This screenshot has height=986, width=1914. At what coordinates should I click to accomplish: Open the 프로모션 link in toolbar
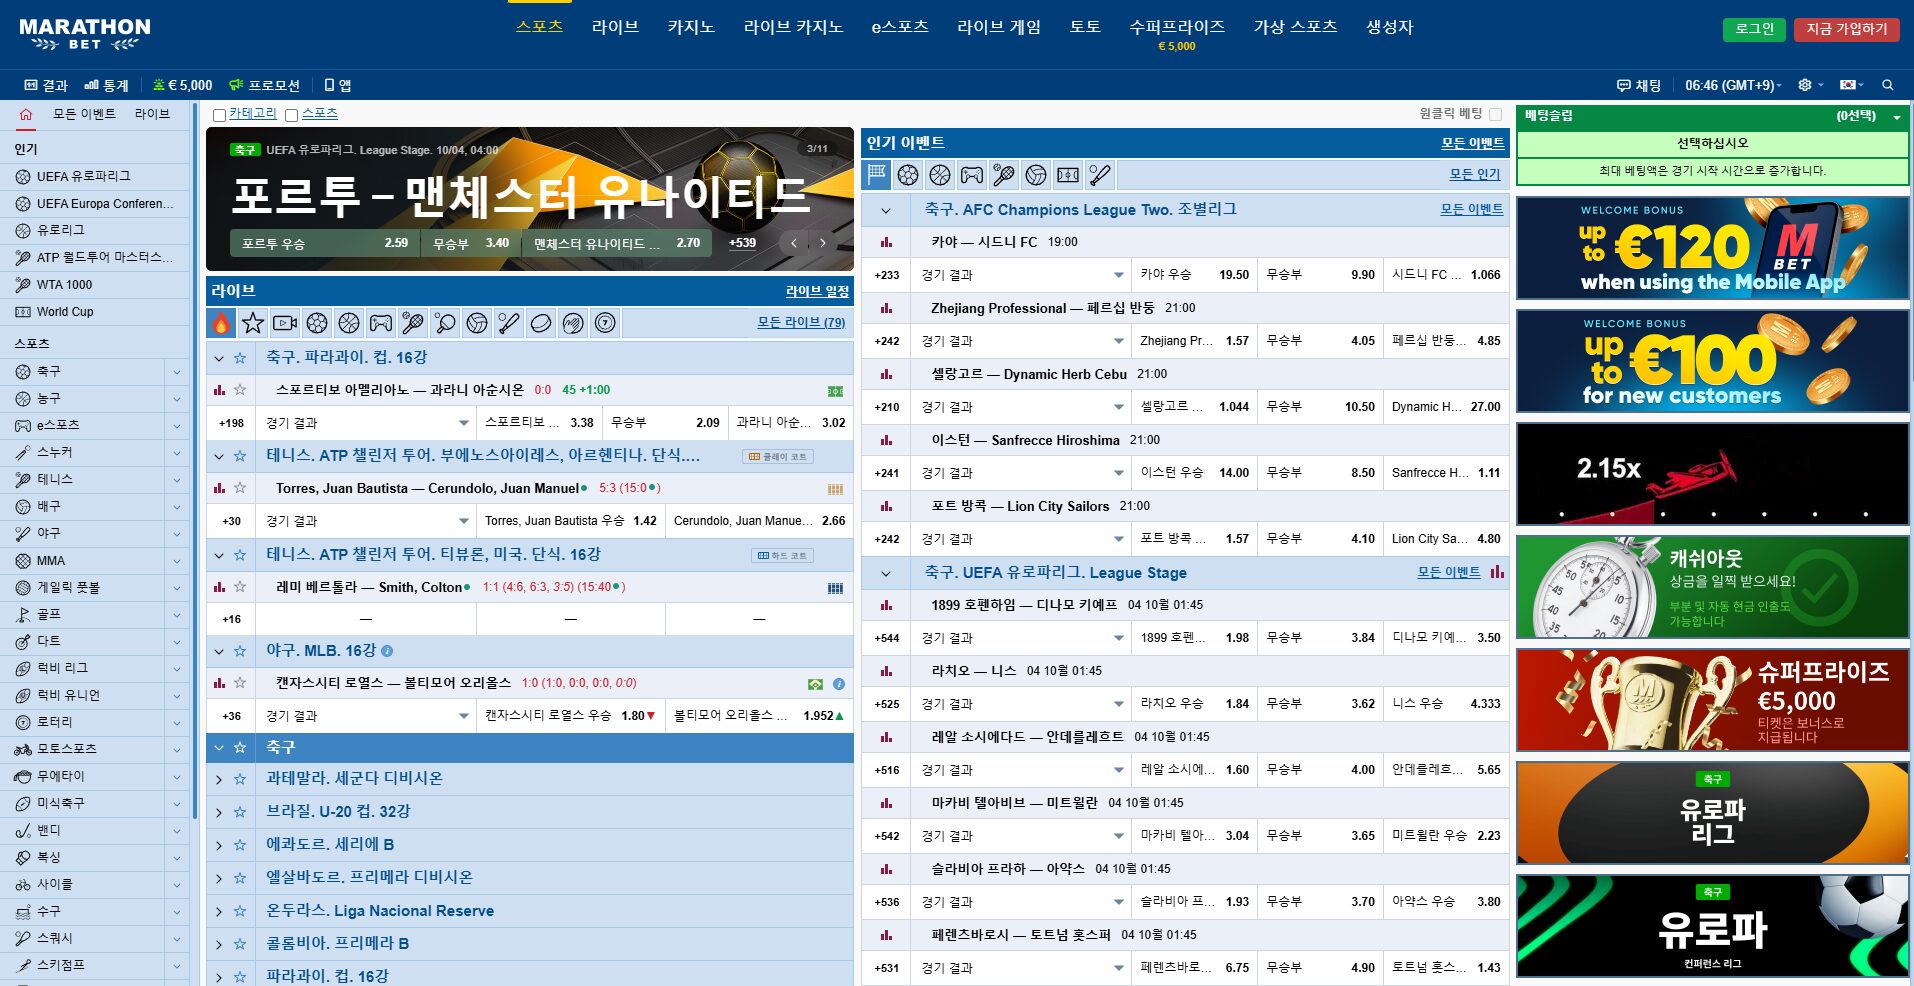point(265,85)
